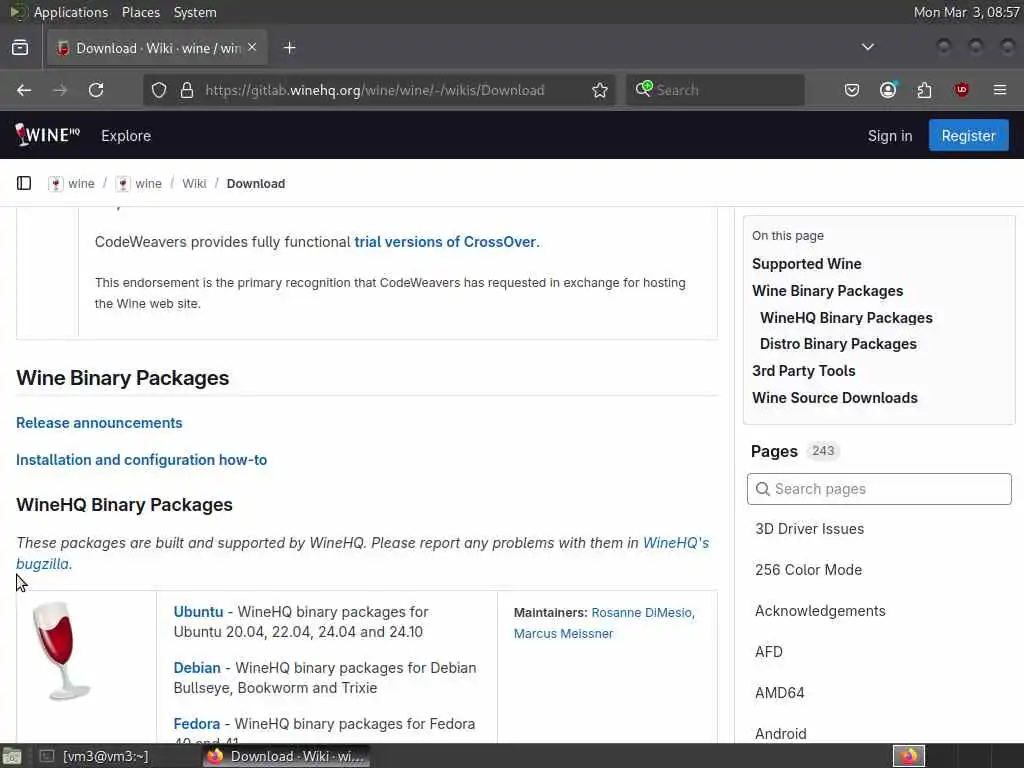Open the Extensions puzzle icon
Image resolution: width=1024 pixels, height=768 pixels.
pyautogui.click(x=925, y=90)
